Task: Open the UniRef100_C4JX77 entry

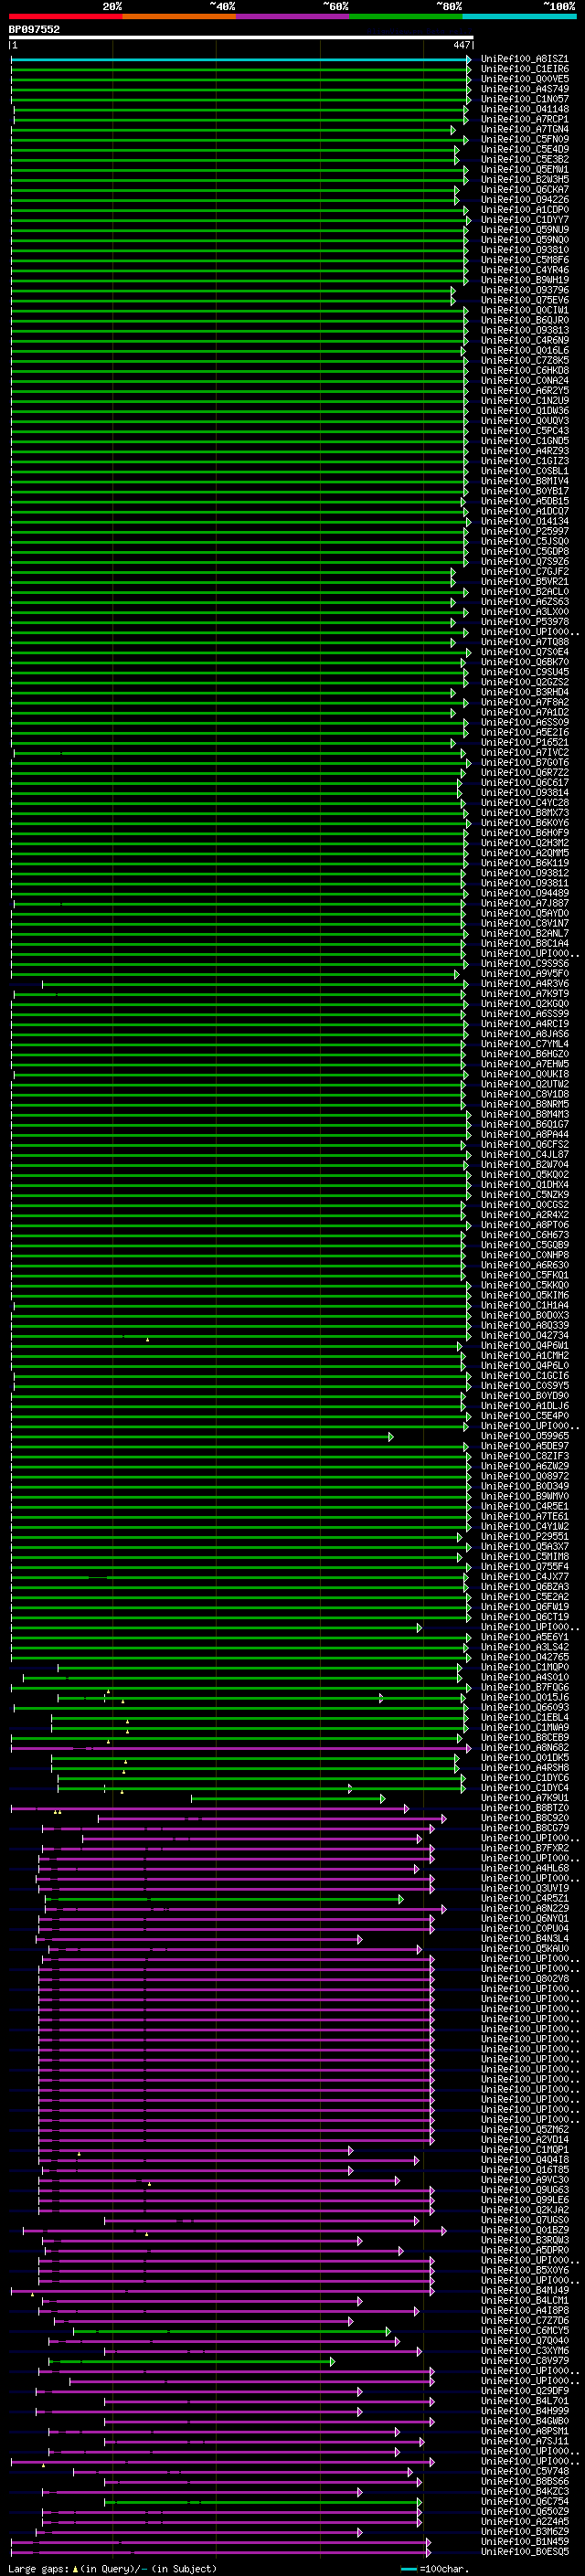Action: click(525, 1577)
